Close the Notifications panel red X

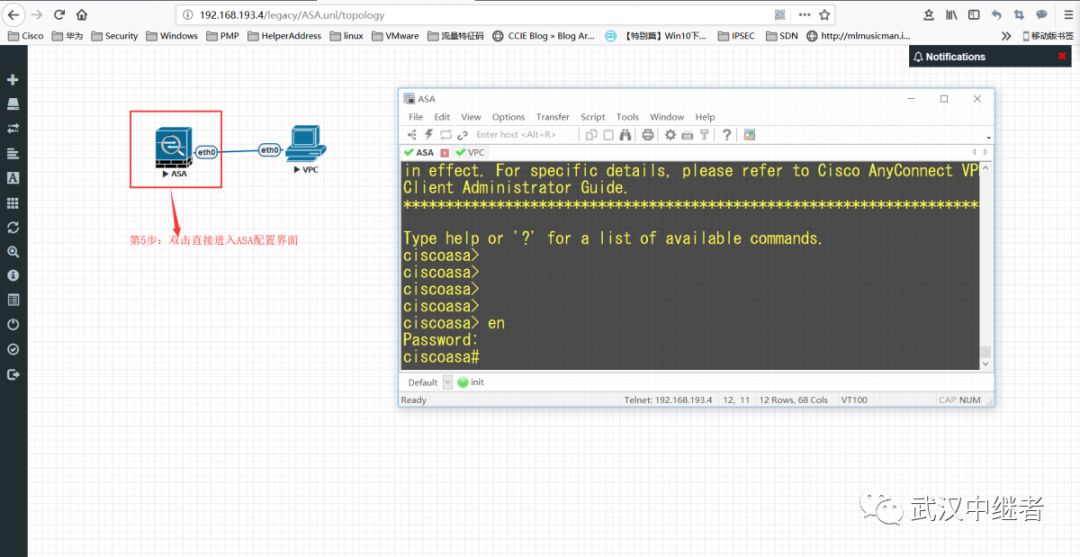(1061, 56)
